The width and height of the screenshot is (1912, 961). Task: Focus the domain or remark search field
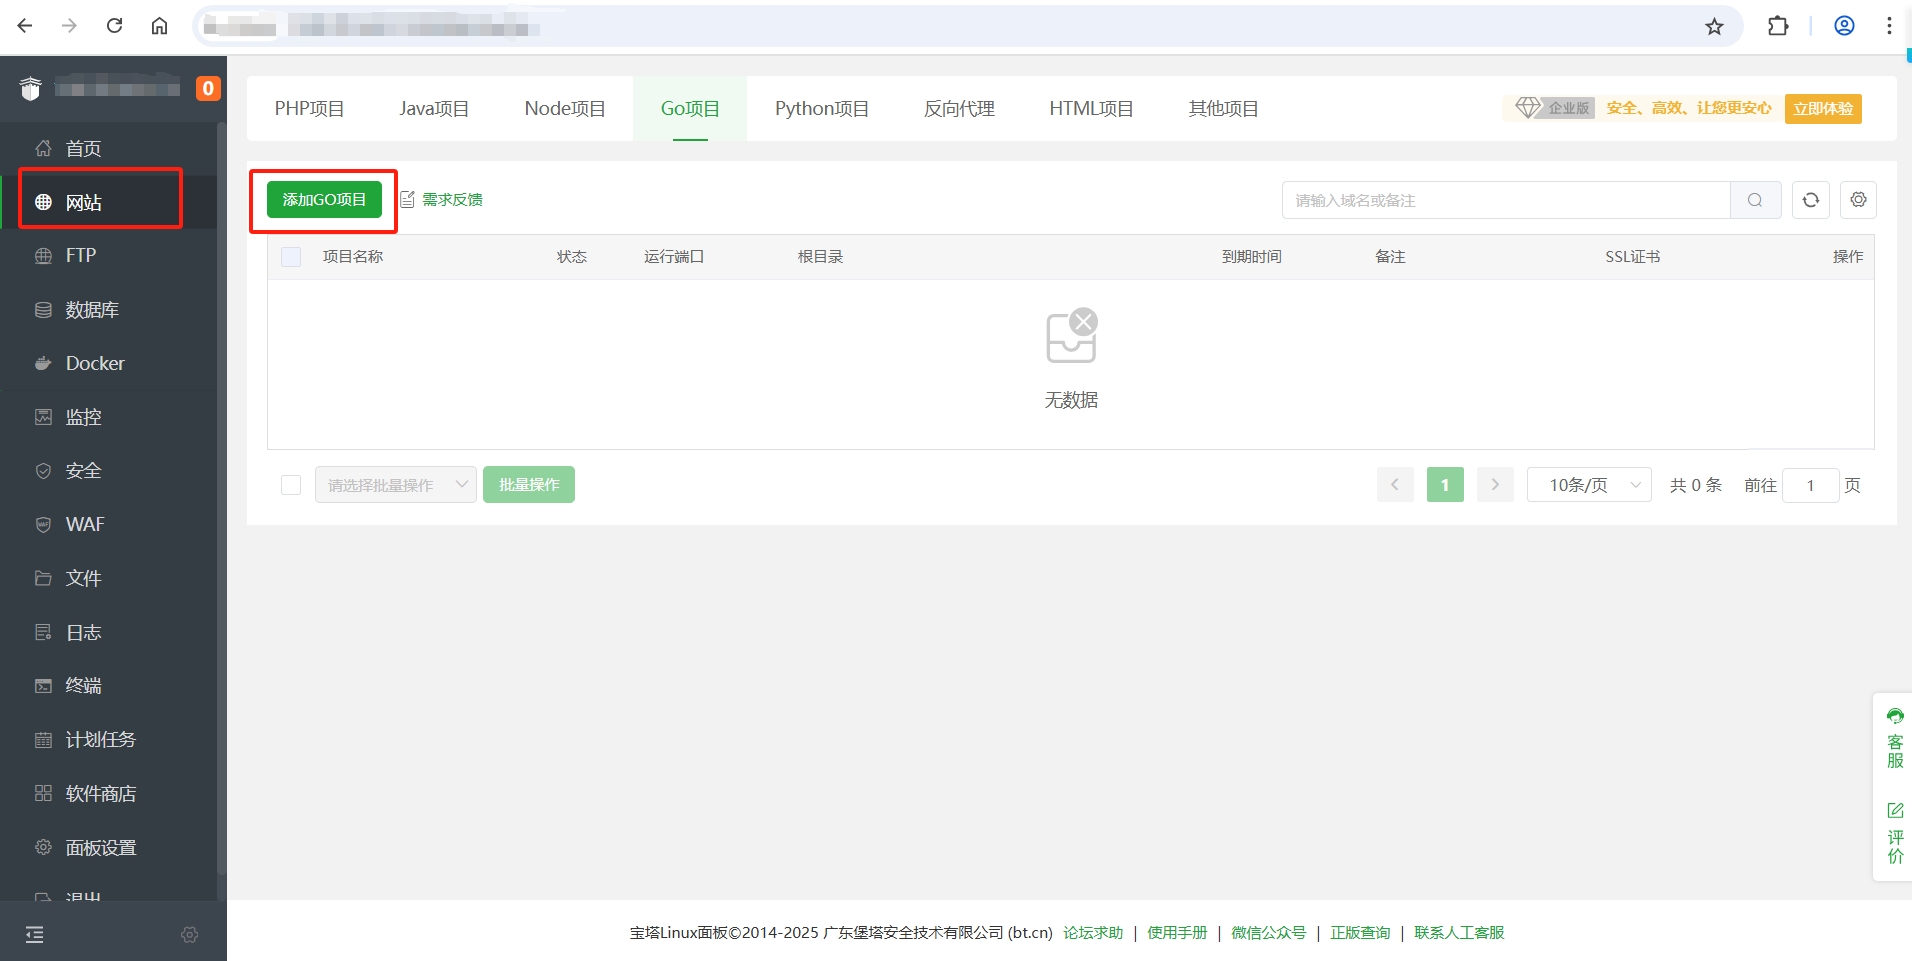[1505, 200]
